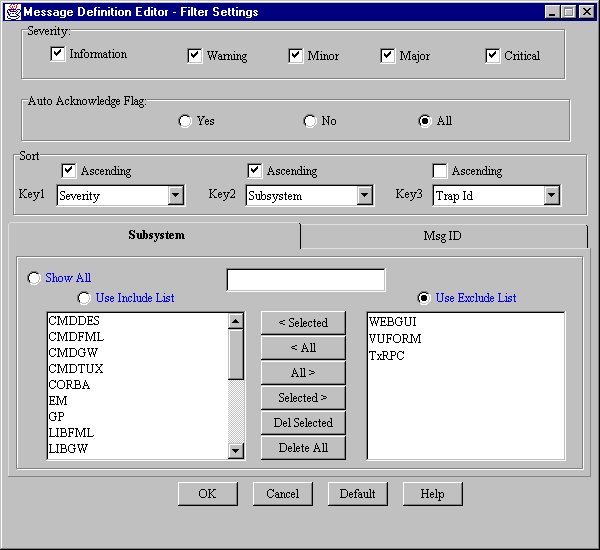The width and height of the screenshot is (600, 550).
Task: Click the Delete All button
Action: pos(303,447)
